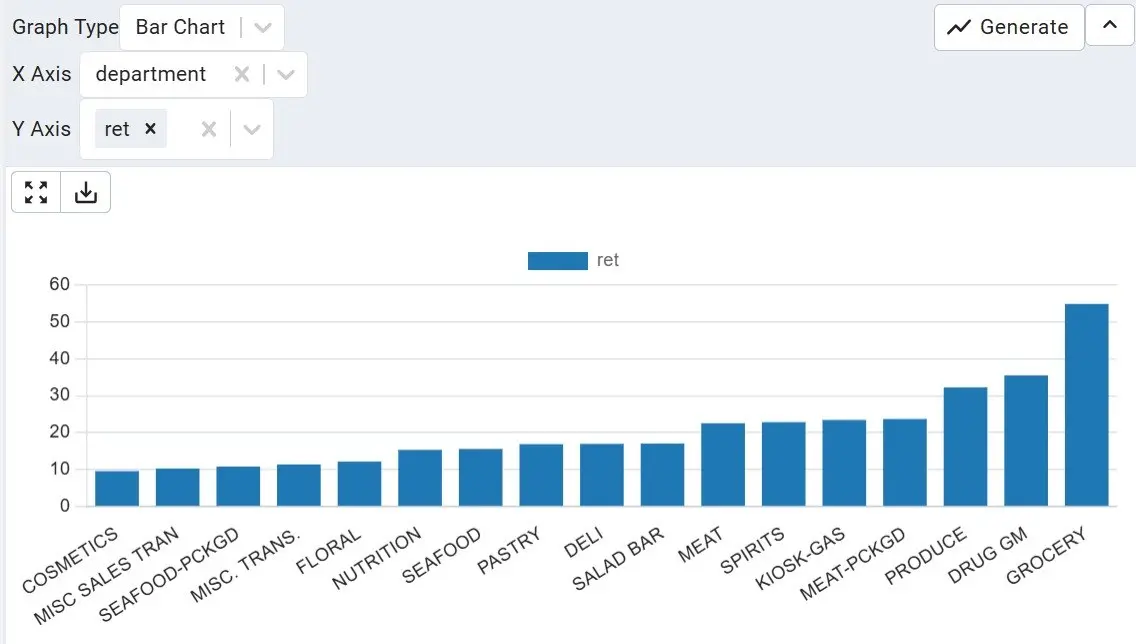Click the department X Axis input field
Screen dimensions: 1136x644
pos(155,75)
